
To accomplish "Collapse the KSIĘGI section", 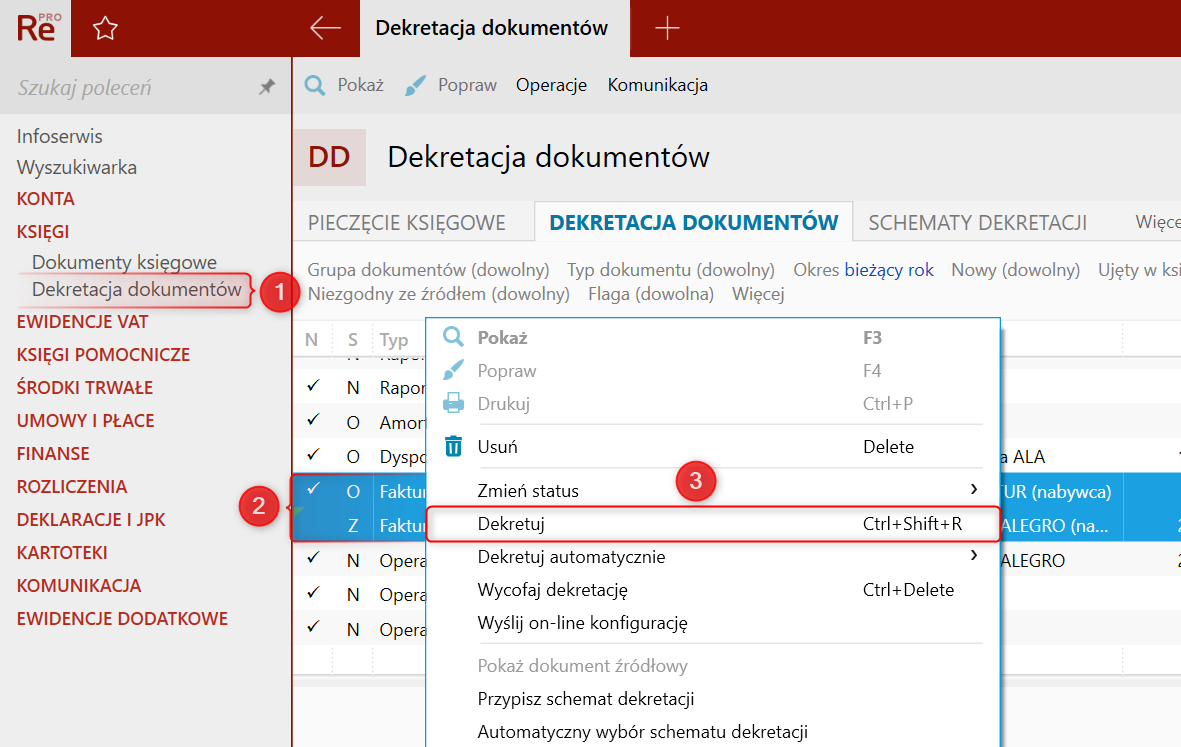I will tap(43, 232).
